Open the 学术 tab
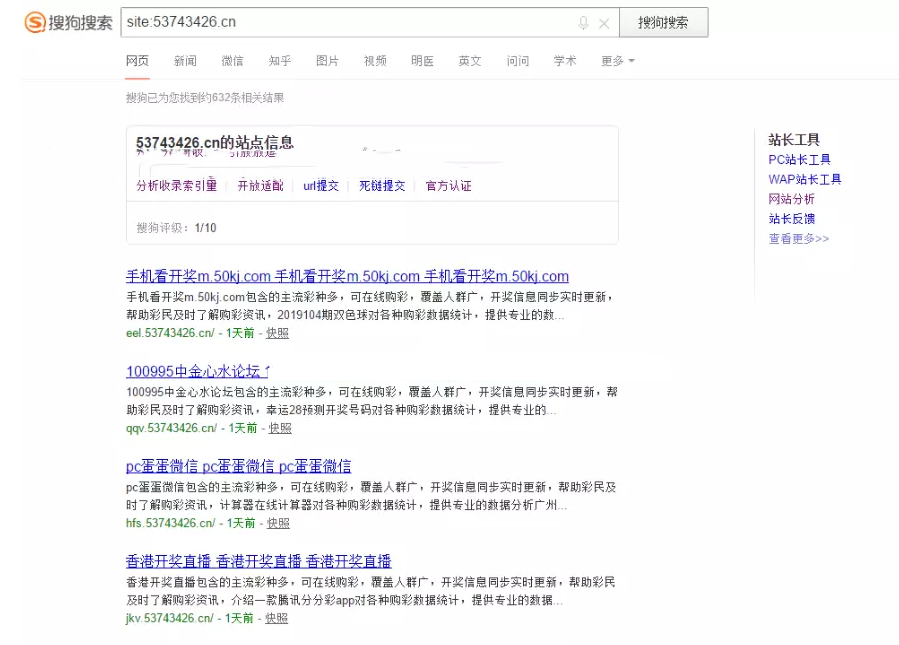The height and width of the screenshot is (645, 899). (x=565, y=61)
